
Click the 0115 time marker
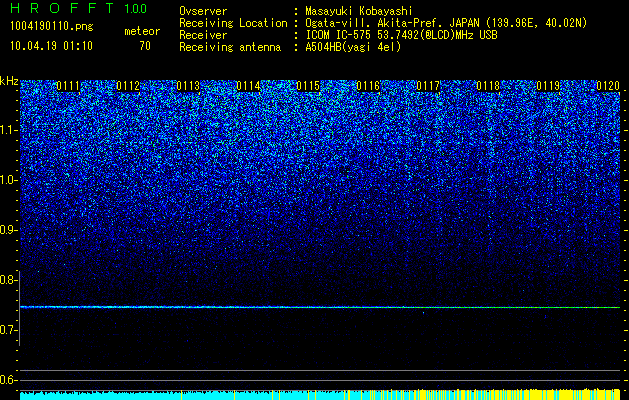click(x=308, y=86)
